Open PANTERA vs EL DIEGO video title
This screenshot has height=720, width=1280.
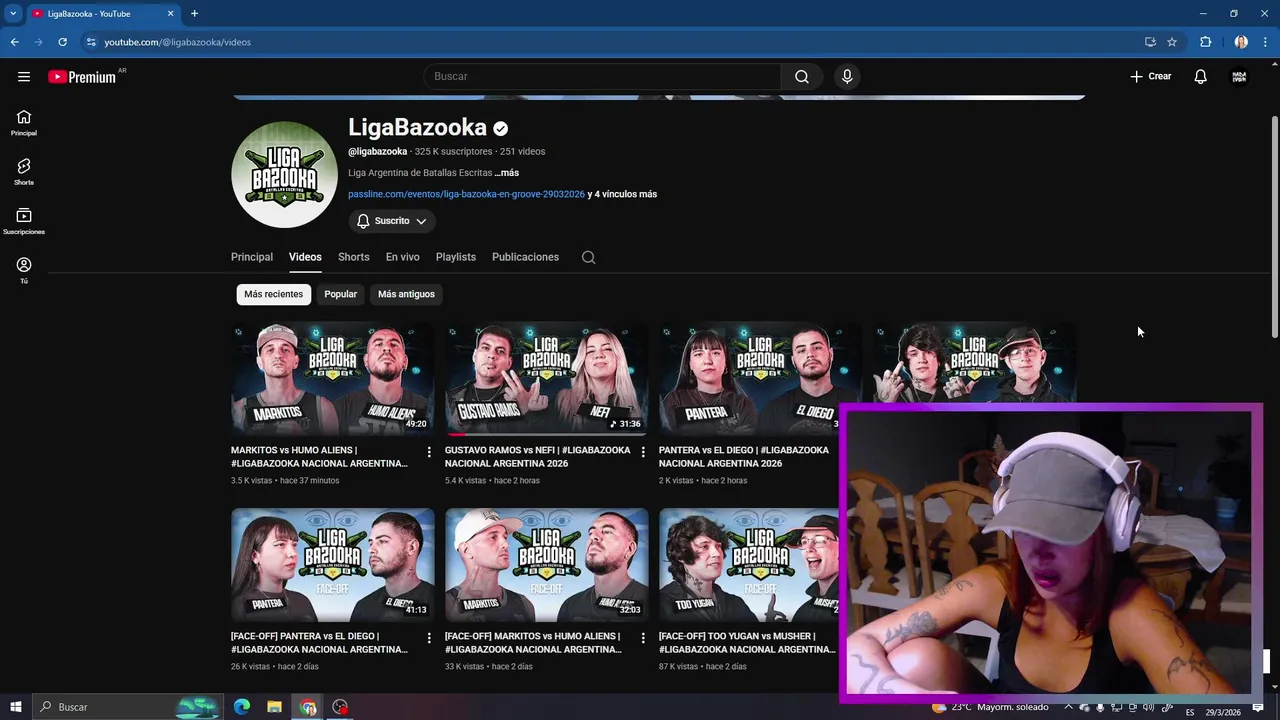click(x=744, y=457)
